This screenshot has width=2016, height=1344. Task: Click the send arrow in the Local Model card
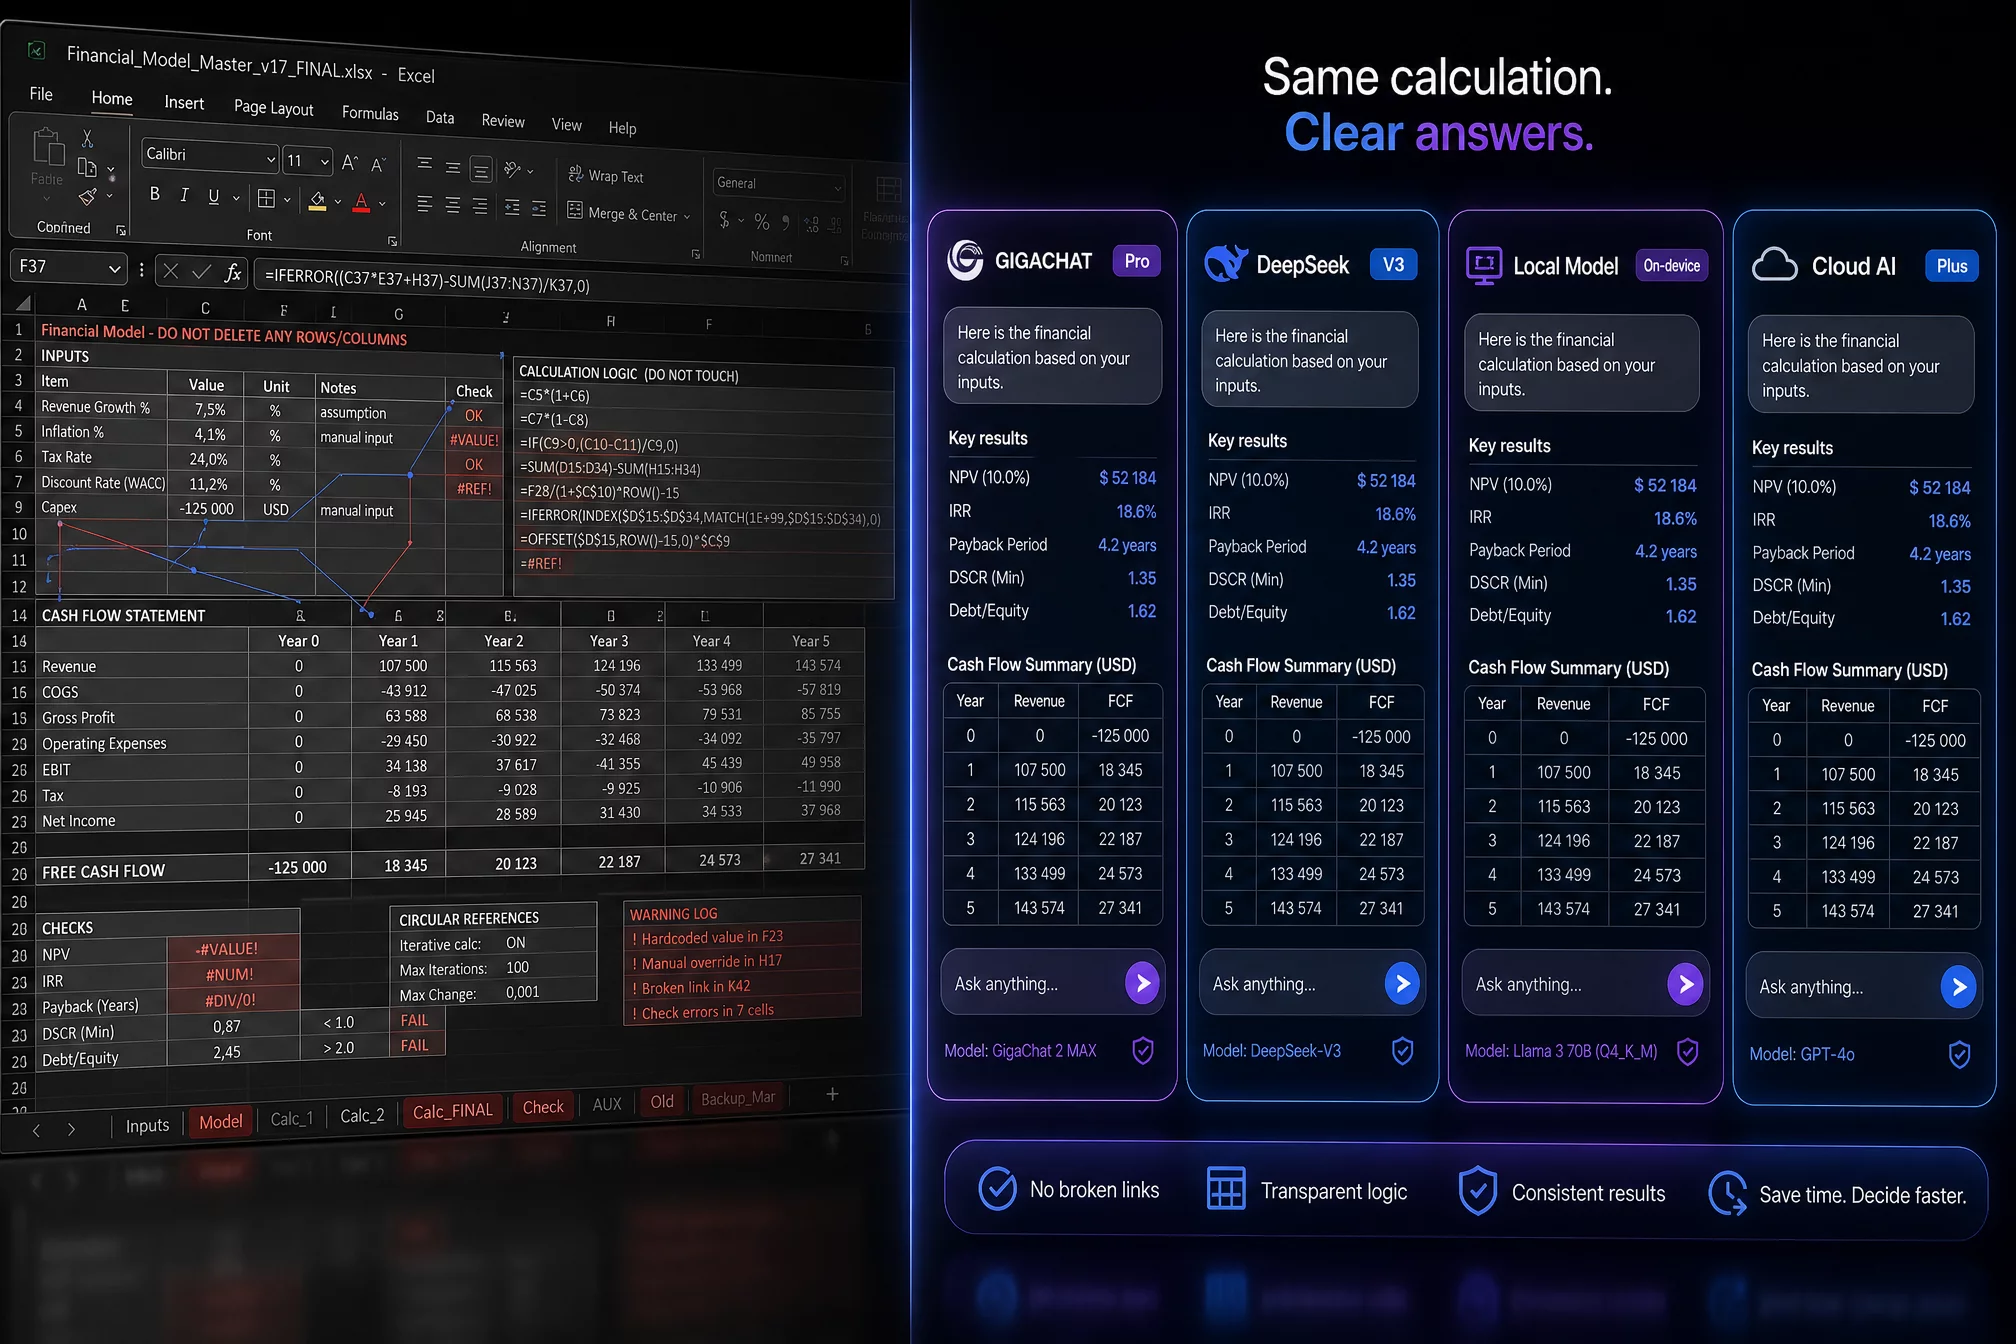tap(1685, 985)
